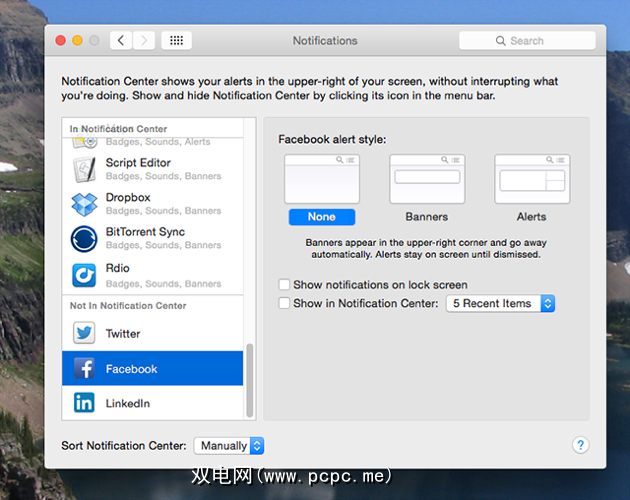Open the 5 Recent Items dropdown
This screenshot has height=500, width=630.
(x=500, y=303)
